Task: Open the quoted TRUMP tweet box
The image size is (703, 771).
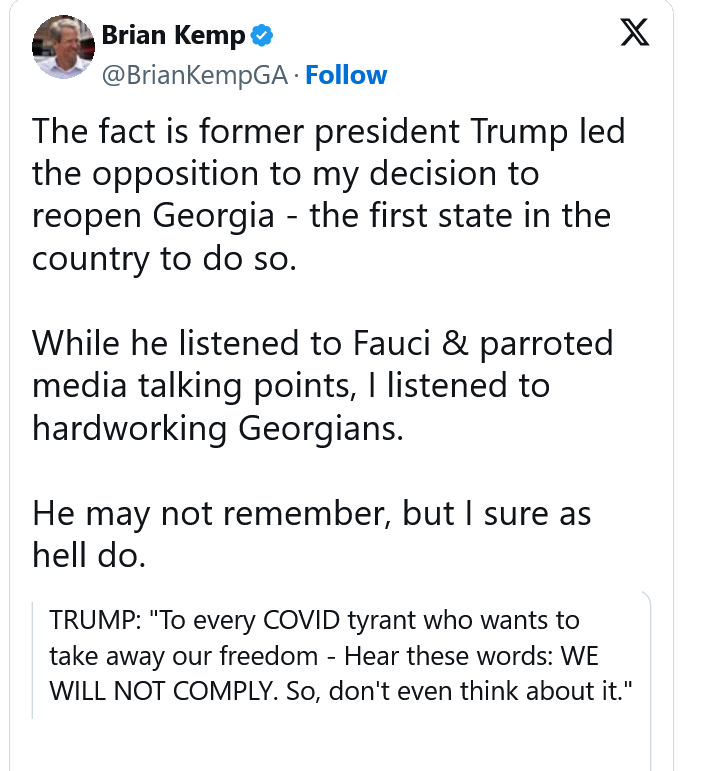Action: [x=340, y=657]
